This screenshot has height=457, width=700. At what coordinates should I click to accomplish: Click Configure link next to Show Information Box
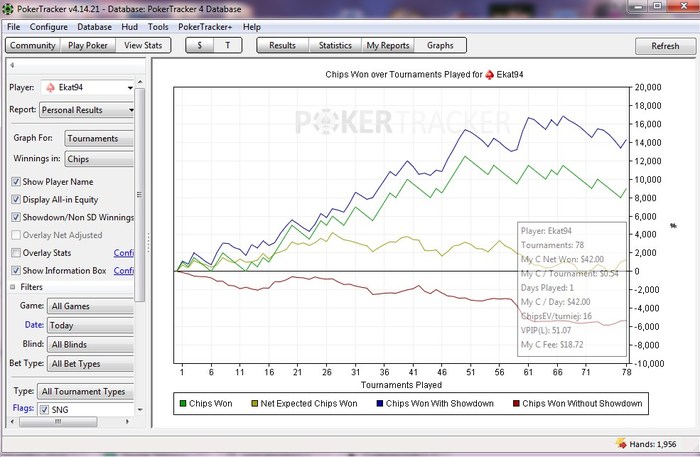click(124, 270)
